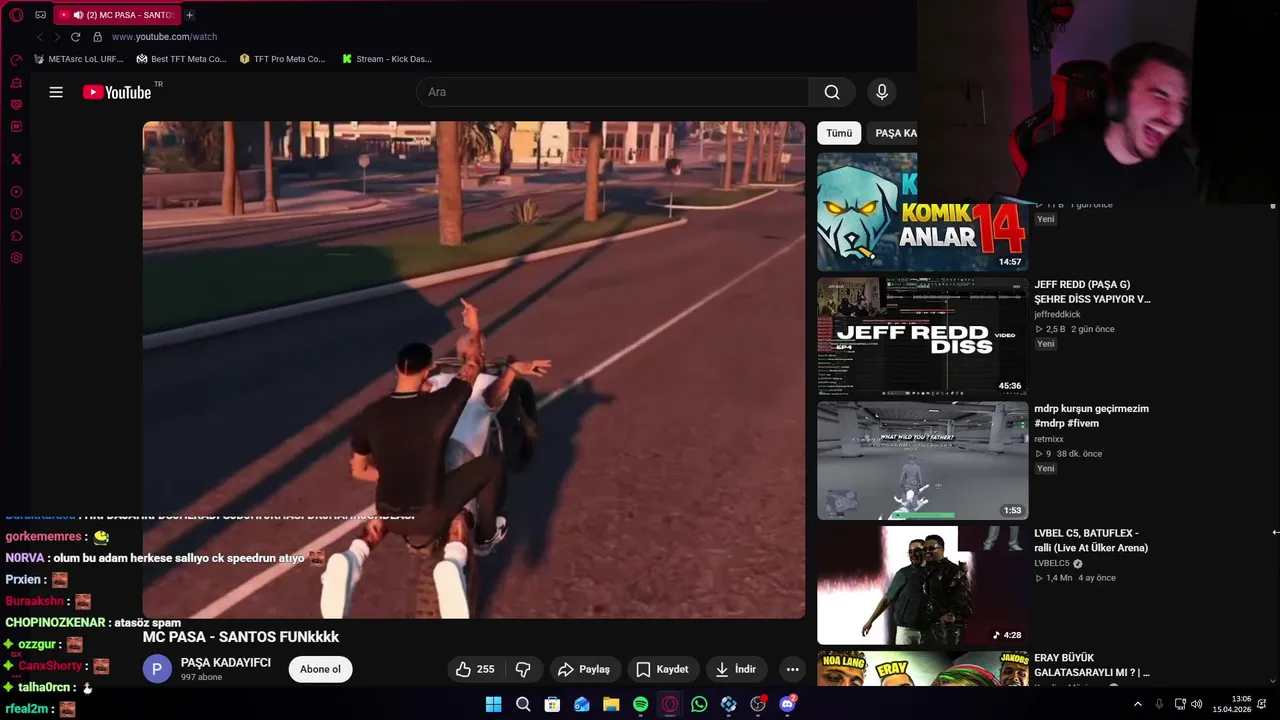Save the video with Kaydet
The height and width of the screenshot is (720, 1280).
[662, 669]
